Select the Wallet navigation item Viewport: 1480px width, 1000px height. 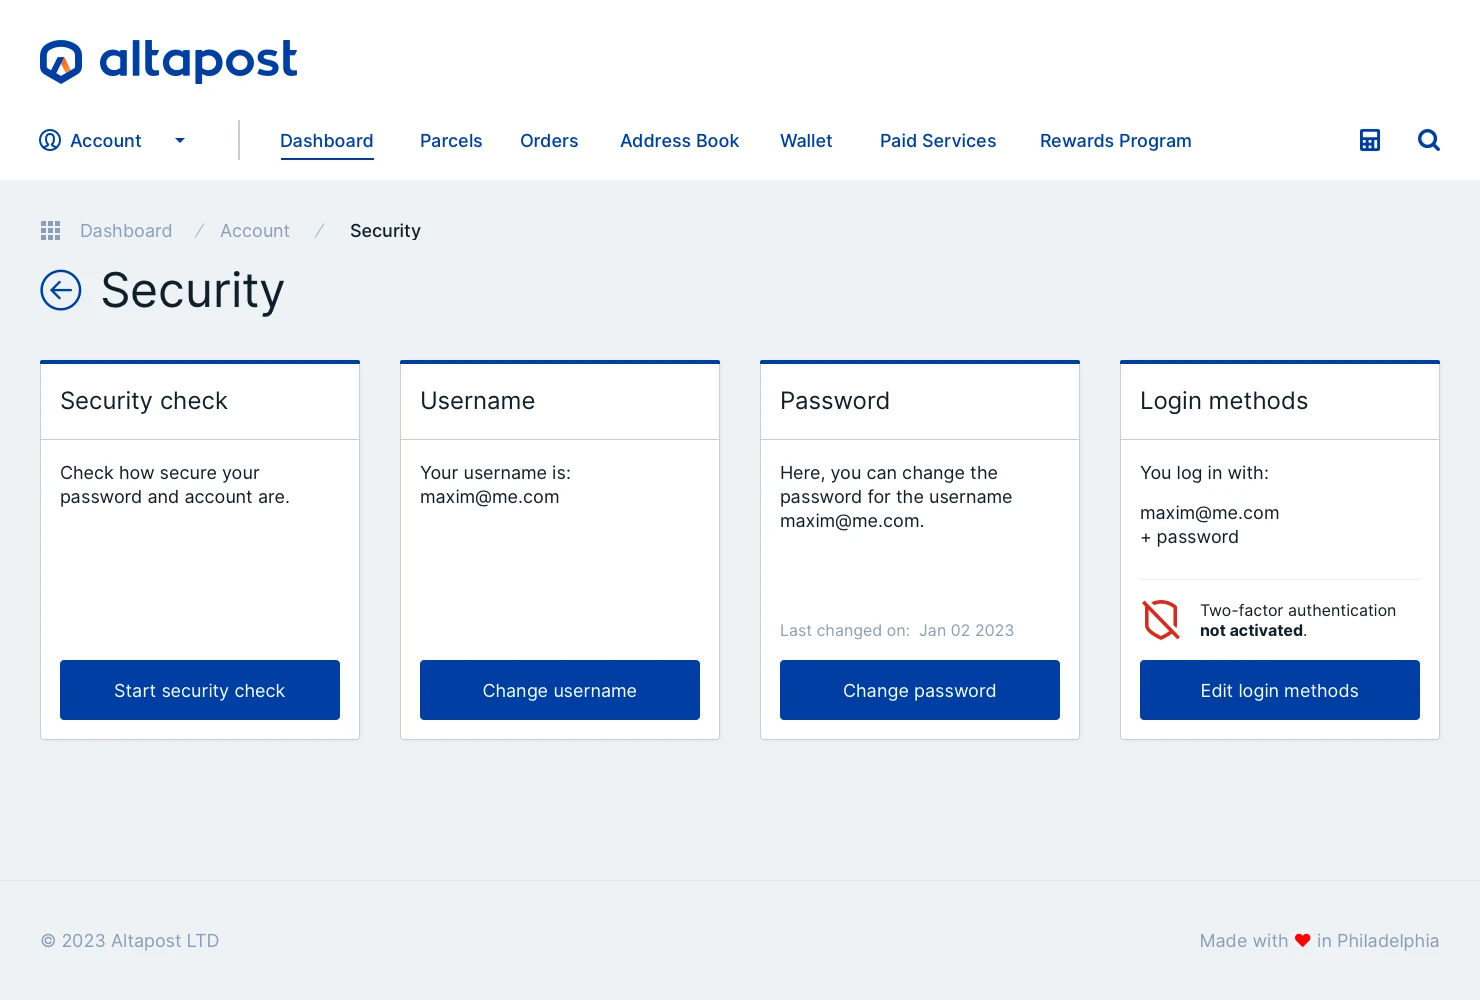coord(806,141)
